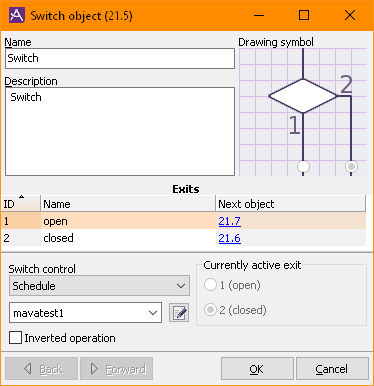
Task: Sort exits by the ID column header
Action: (21, 204)
